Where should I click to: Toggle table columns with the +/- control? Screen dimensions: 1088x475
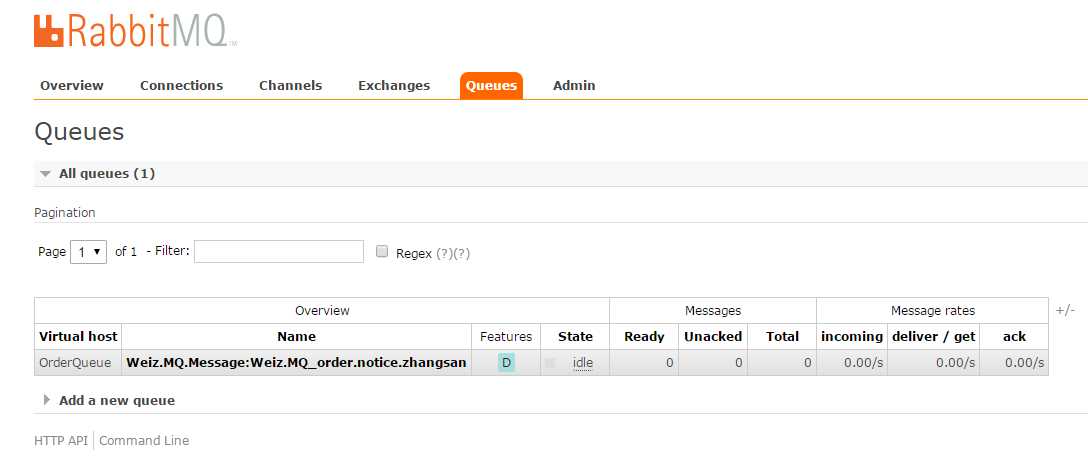pyautogui.click(x=1065, y=311)
